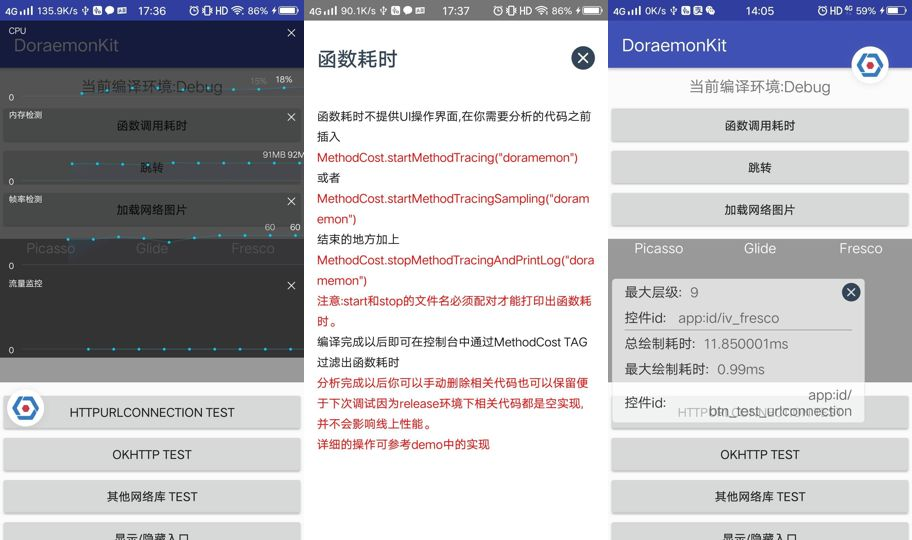Close the 内存检测 memory overlay
The height and width of the screenshot is (540, 912).
[x=291, y=118]
